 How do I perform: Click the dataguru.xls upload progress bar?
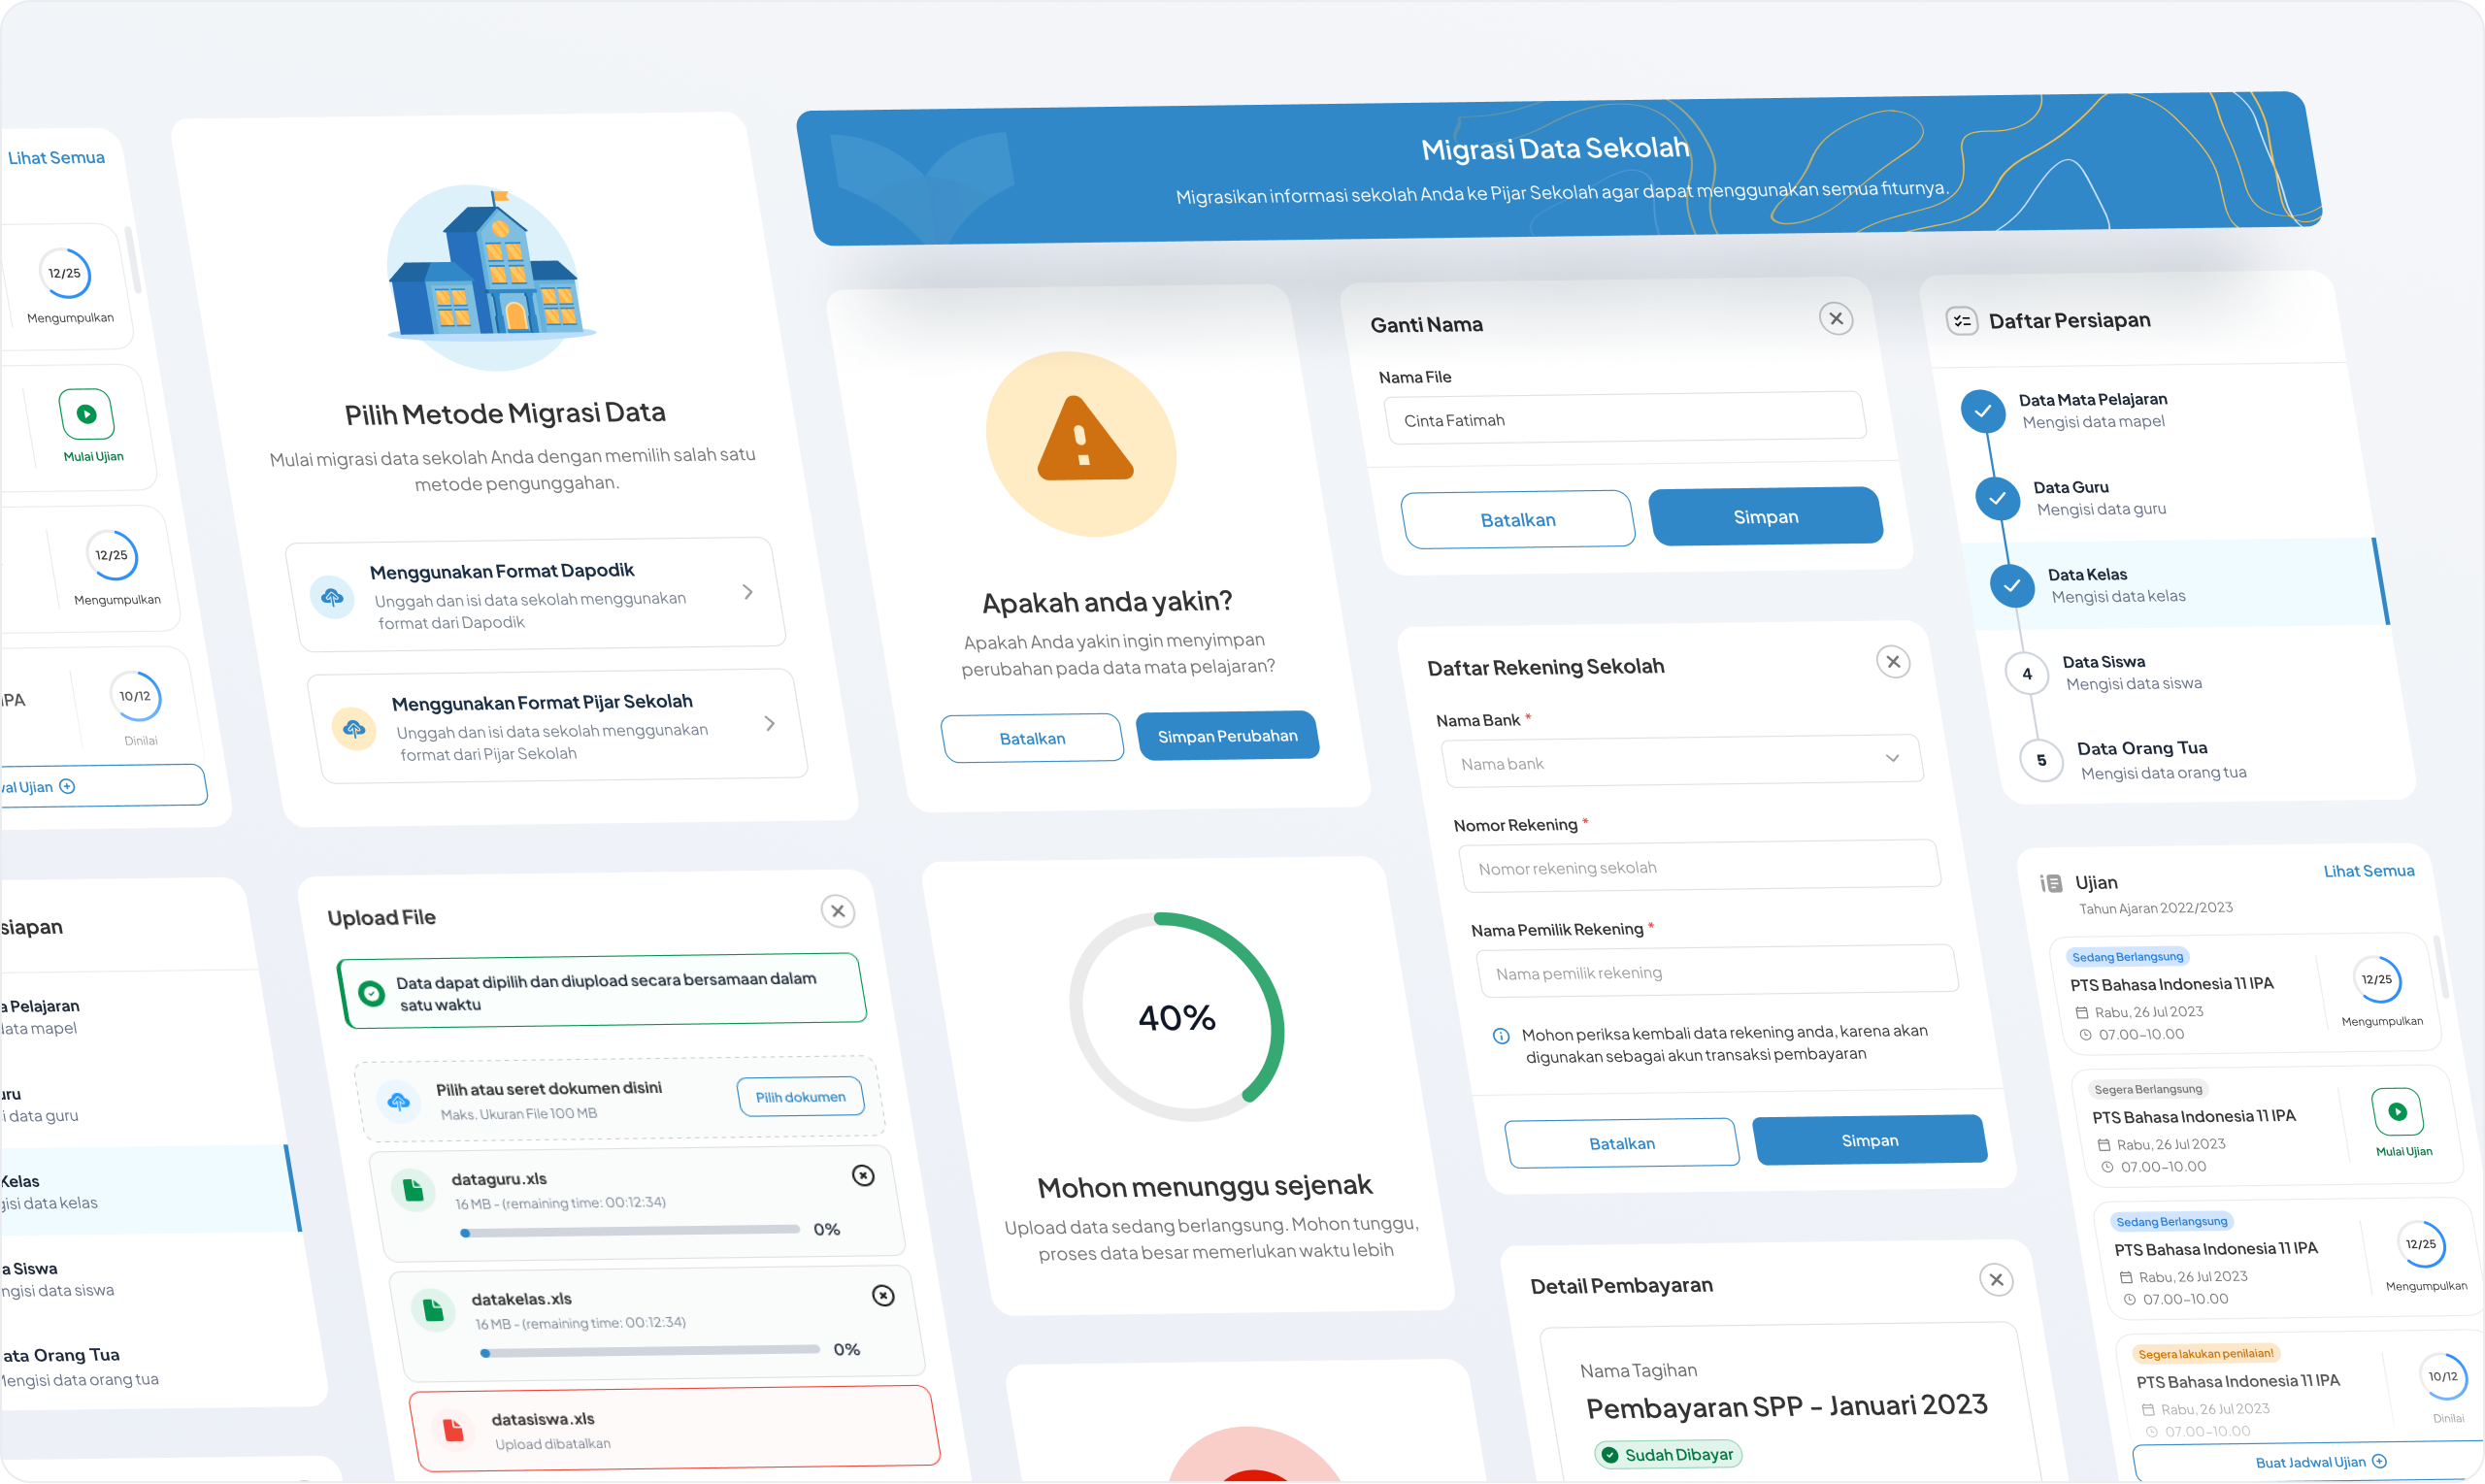tap(629, 1231)
